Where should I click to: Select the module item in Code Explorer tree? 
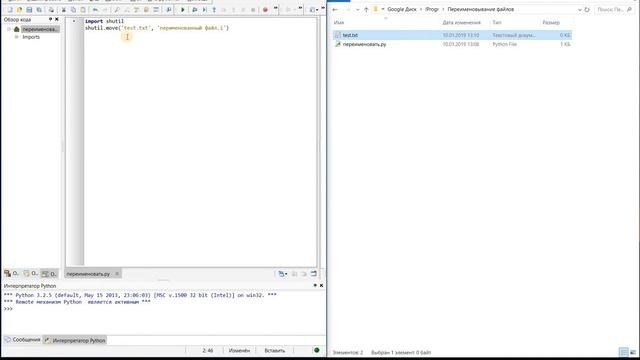coord(40,29)
